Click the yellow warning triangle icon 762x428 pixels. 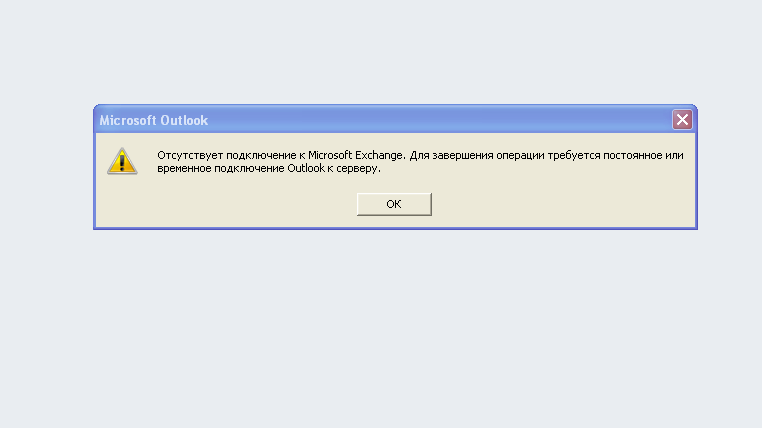(122, 161)
